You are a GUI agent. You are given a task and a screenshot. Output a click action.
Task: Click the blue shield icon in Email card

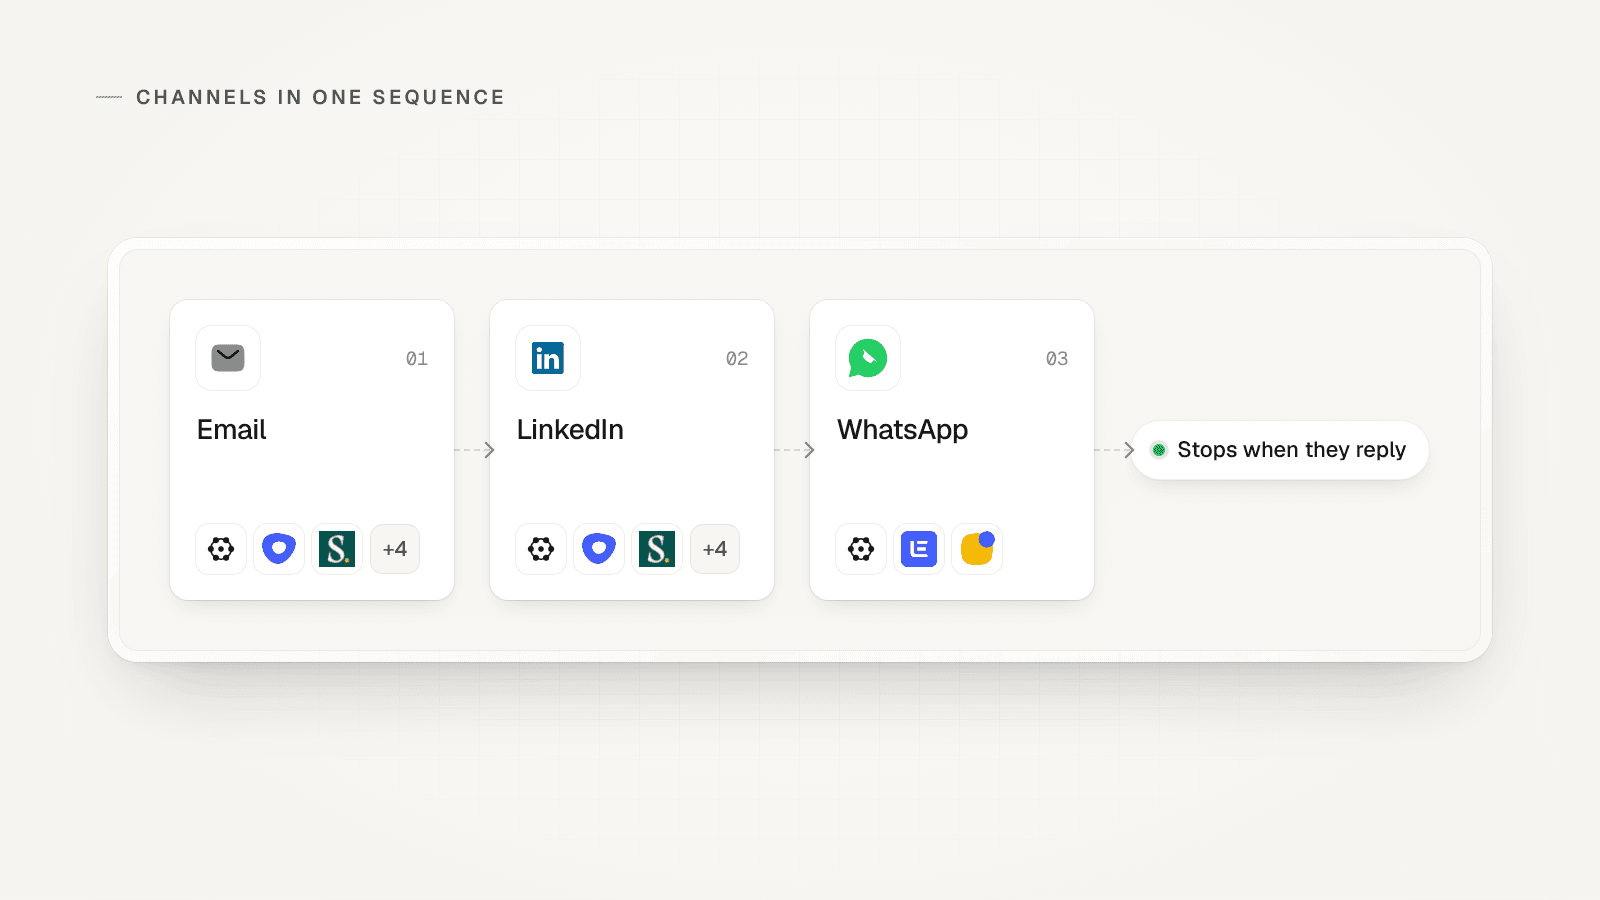click(279, 549)
